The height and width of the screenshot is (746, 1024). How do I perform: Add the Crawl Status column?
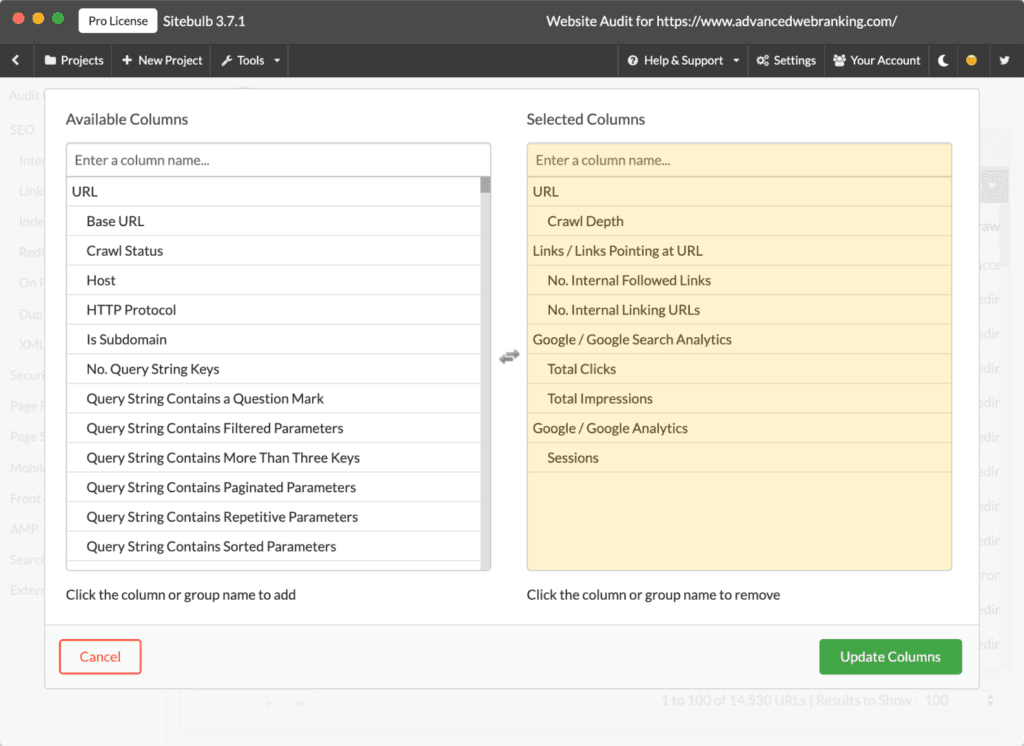click(273, 251)
